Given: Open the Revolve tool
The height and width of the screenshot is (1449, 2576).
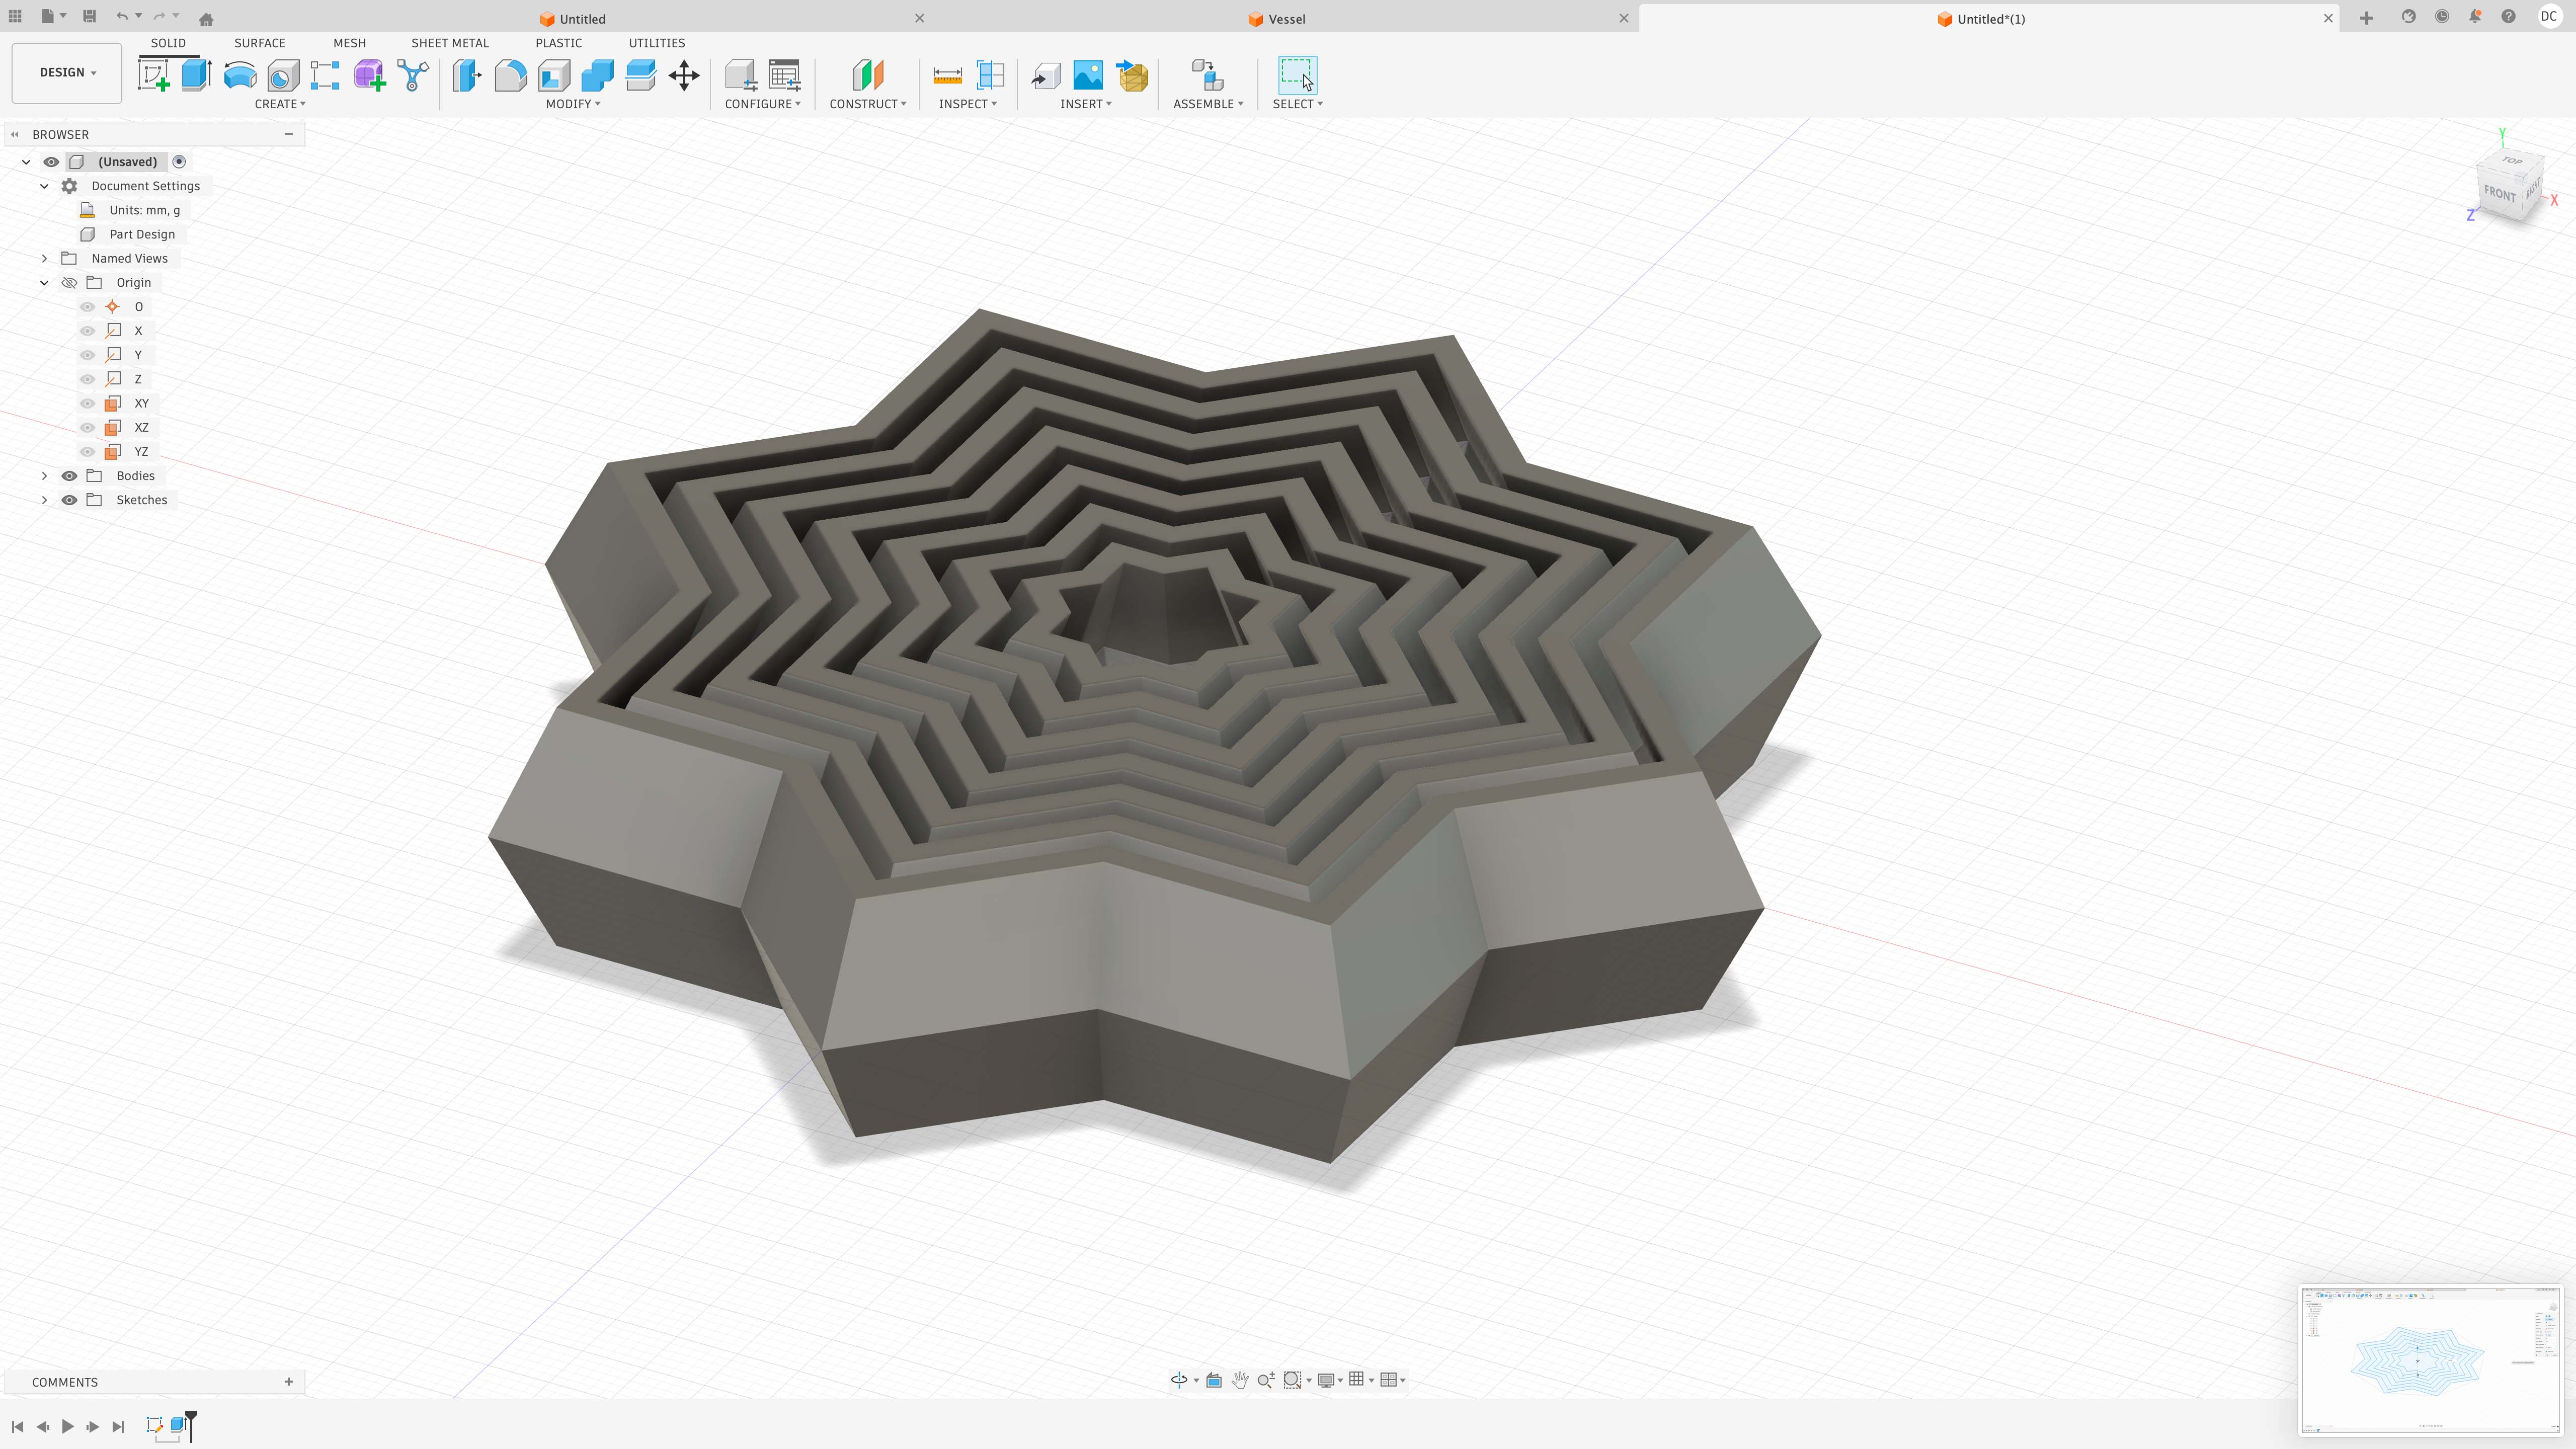Looking at the screenshot, I should tap(239, 75).
